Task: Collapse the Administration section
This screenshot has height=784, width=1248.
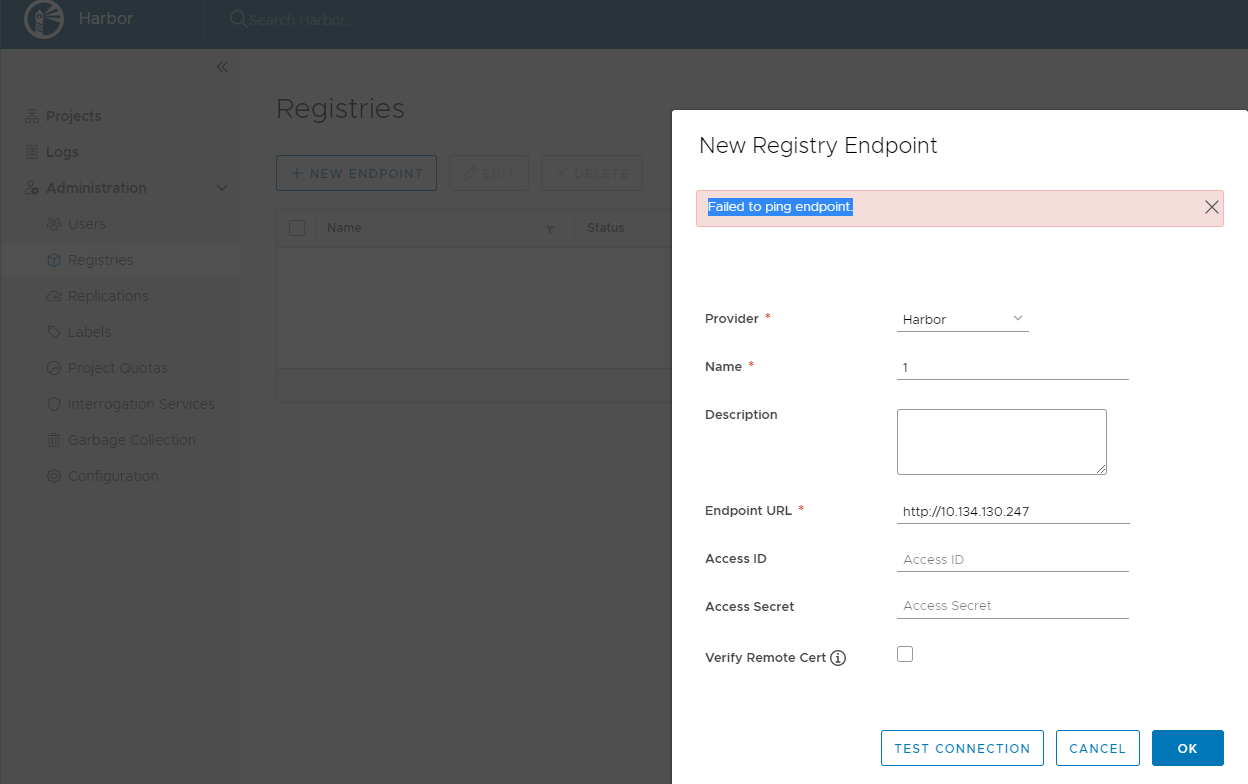Action: click(x=222, y=188)
